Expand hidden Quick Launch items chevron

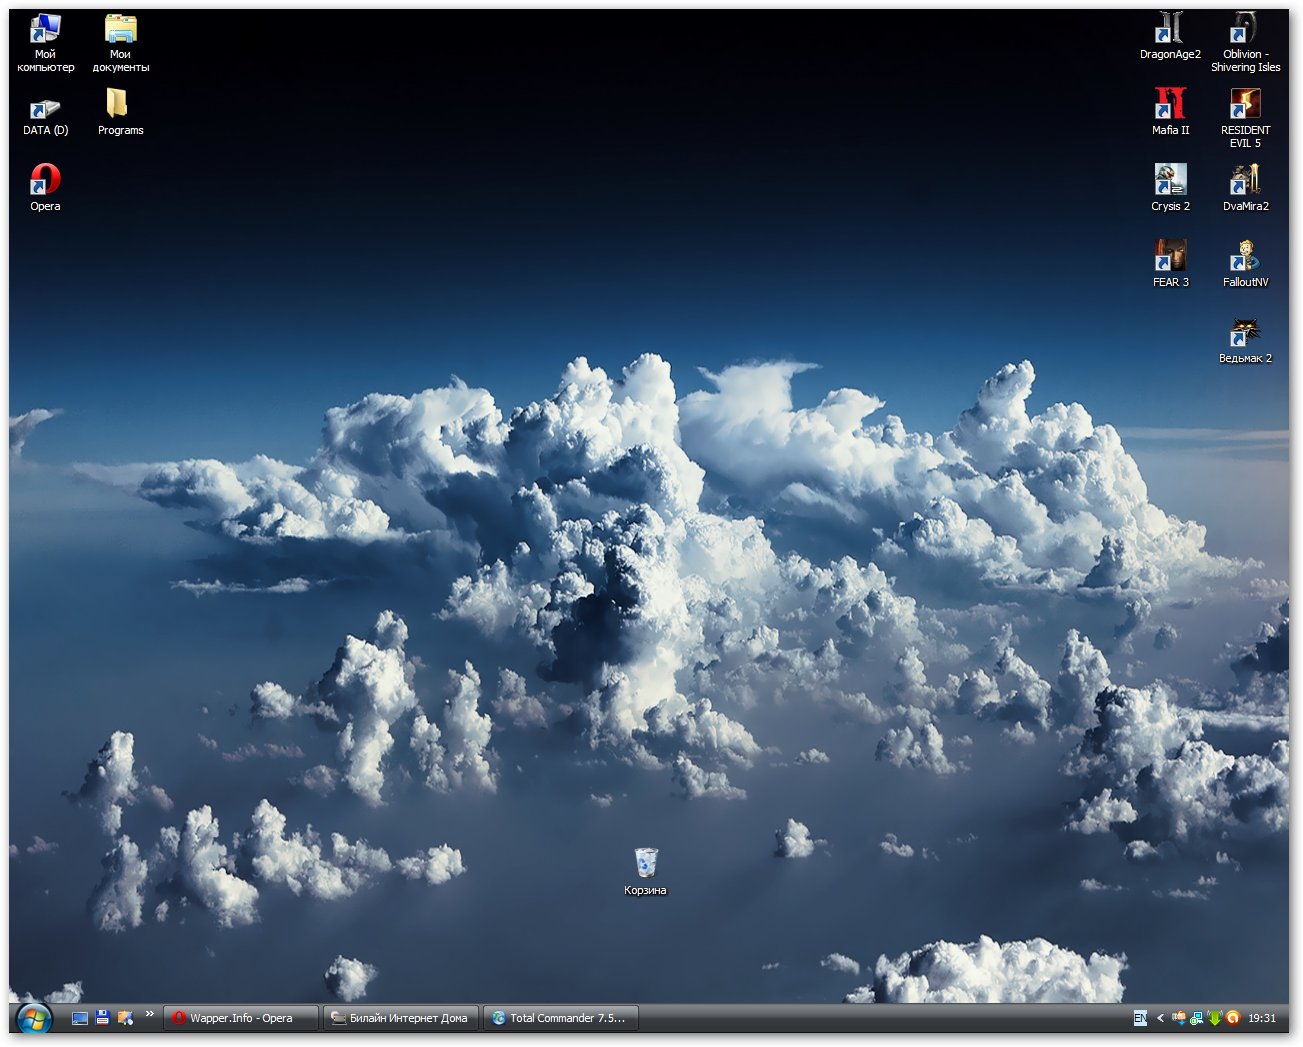point(149,1014)
